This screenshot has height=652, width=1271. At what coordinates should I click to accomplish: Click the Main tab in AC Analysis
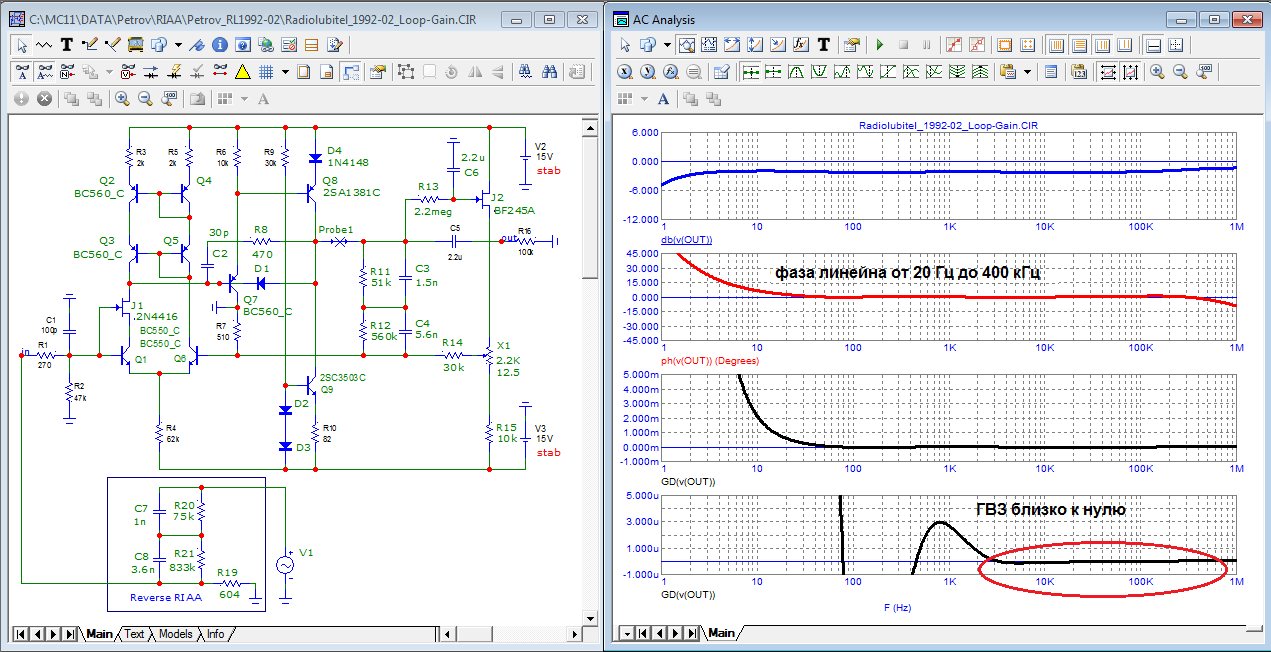pos(721,634)
